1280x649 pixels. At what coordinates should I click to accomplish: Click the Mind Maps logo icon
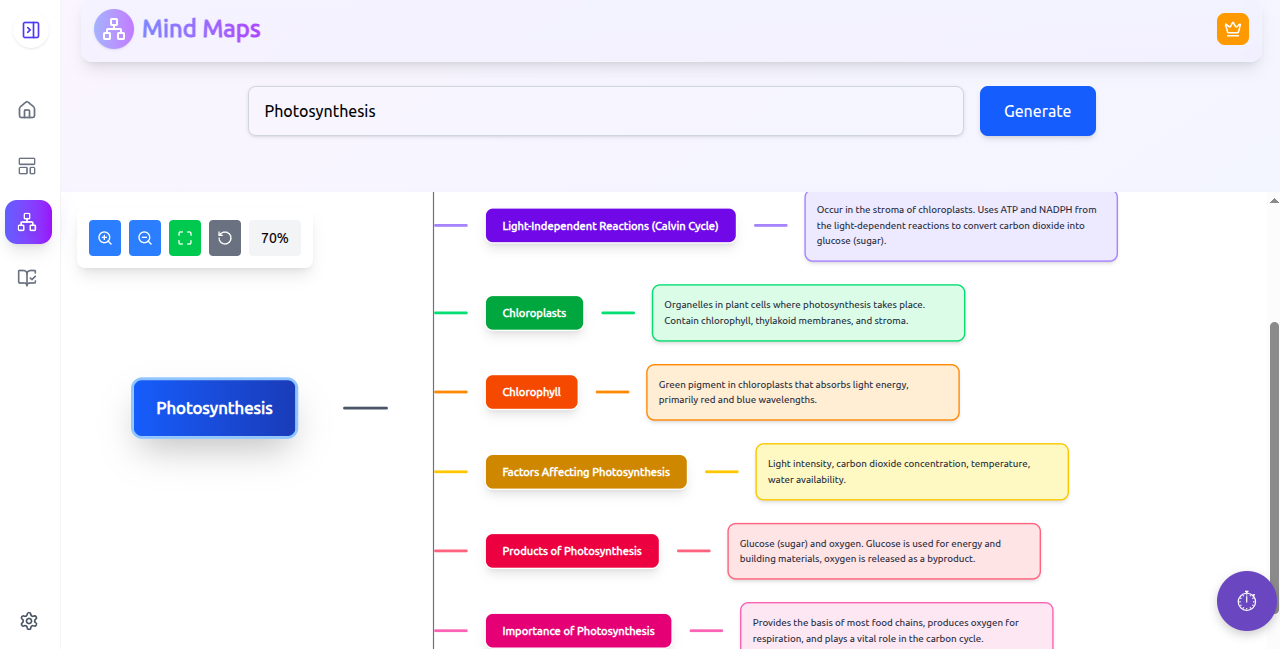pos(114,29)
